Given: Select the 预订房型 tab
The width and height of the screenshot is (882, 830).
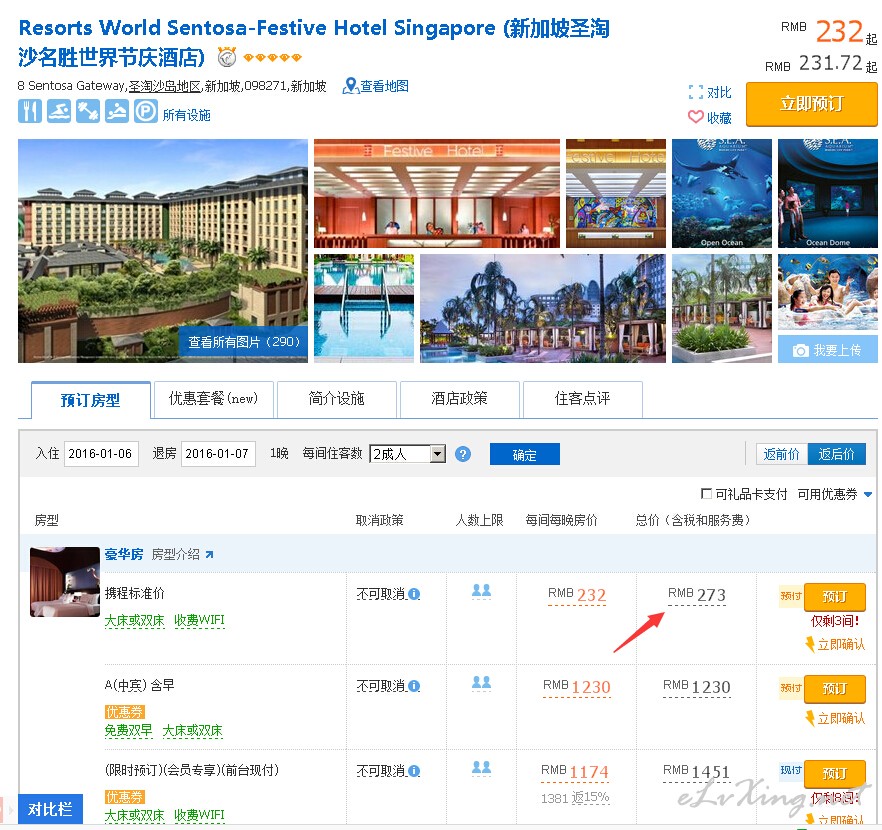Looking at the screenshot, I should tap(91, 400).
